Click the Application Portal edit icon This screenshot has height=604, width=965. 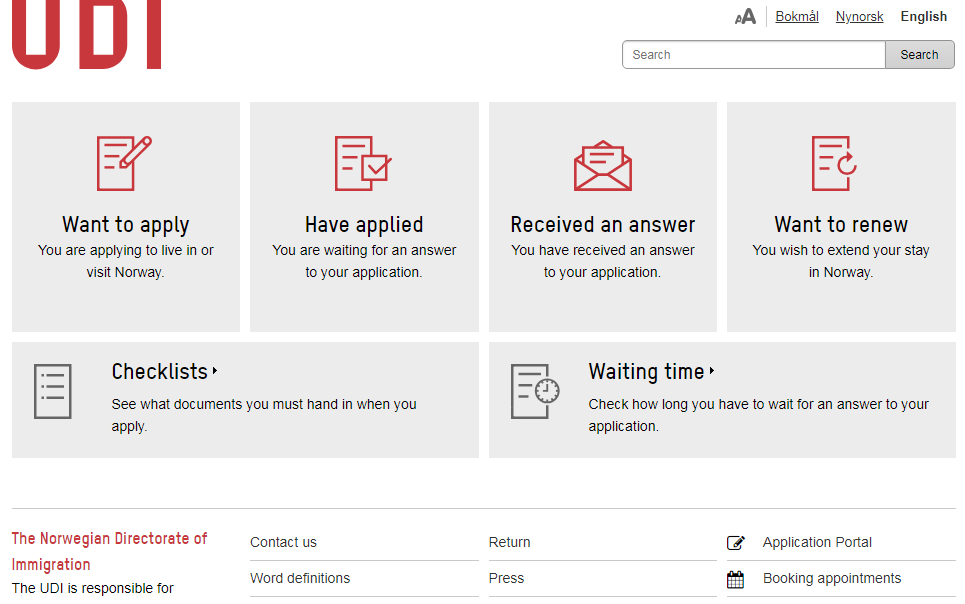[x=735, y=542]
